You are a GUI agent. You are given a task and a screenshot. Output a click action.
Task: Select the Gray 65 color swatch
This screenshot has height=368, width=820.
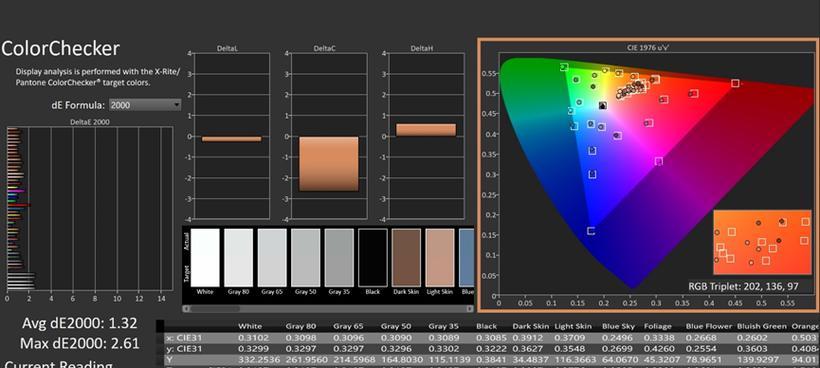pyautogui.click(x=272, y=258)
